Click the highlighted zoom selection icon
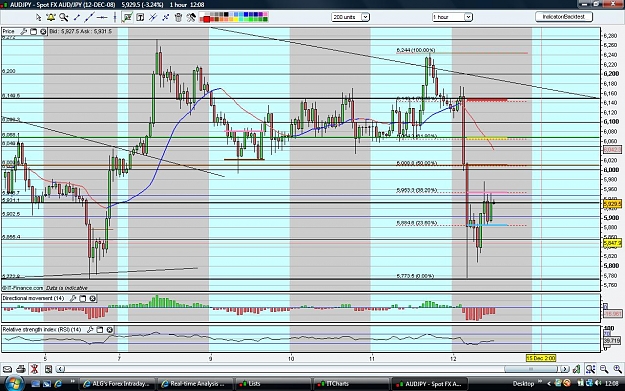 (590, 369)
